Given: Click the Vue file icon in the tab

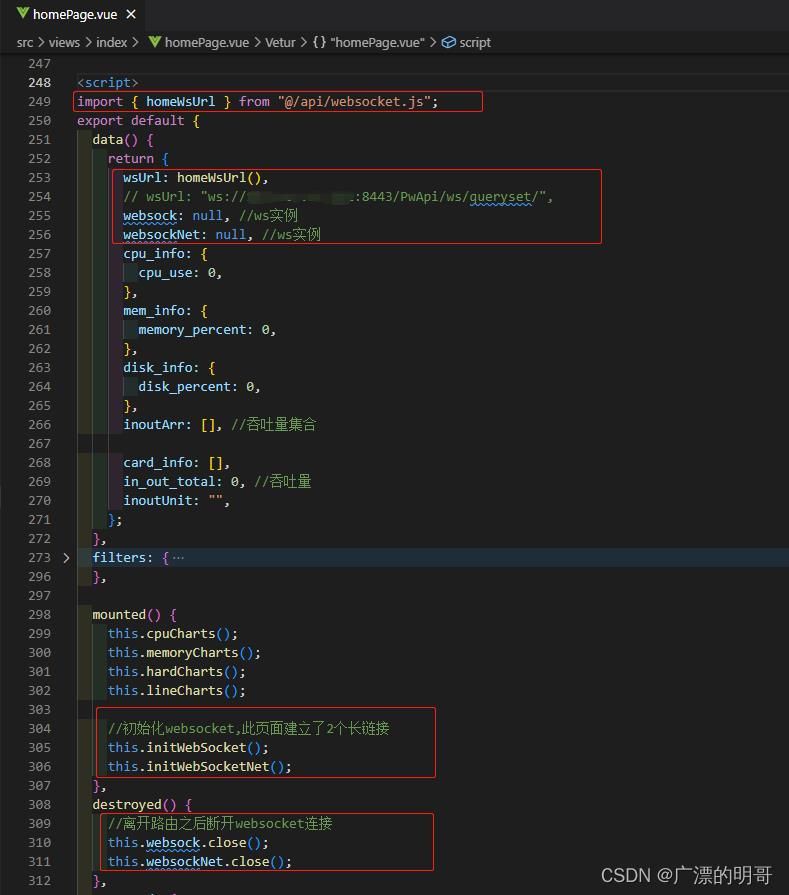Looking at the screenshot, I should [x=22, y=14].
